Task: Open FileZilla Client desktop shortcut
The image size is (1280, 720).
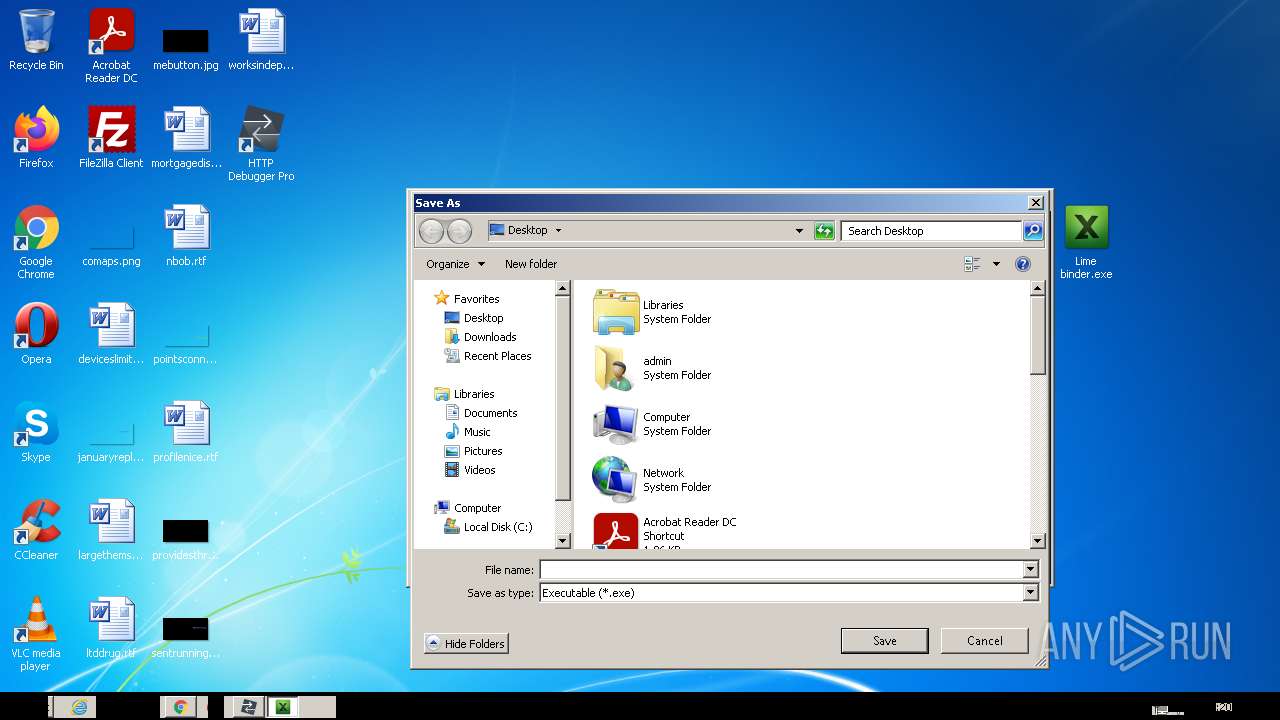Action: tap(111, 138)
